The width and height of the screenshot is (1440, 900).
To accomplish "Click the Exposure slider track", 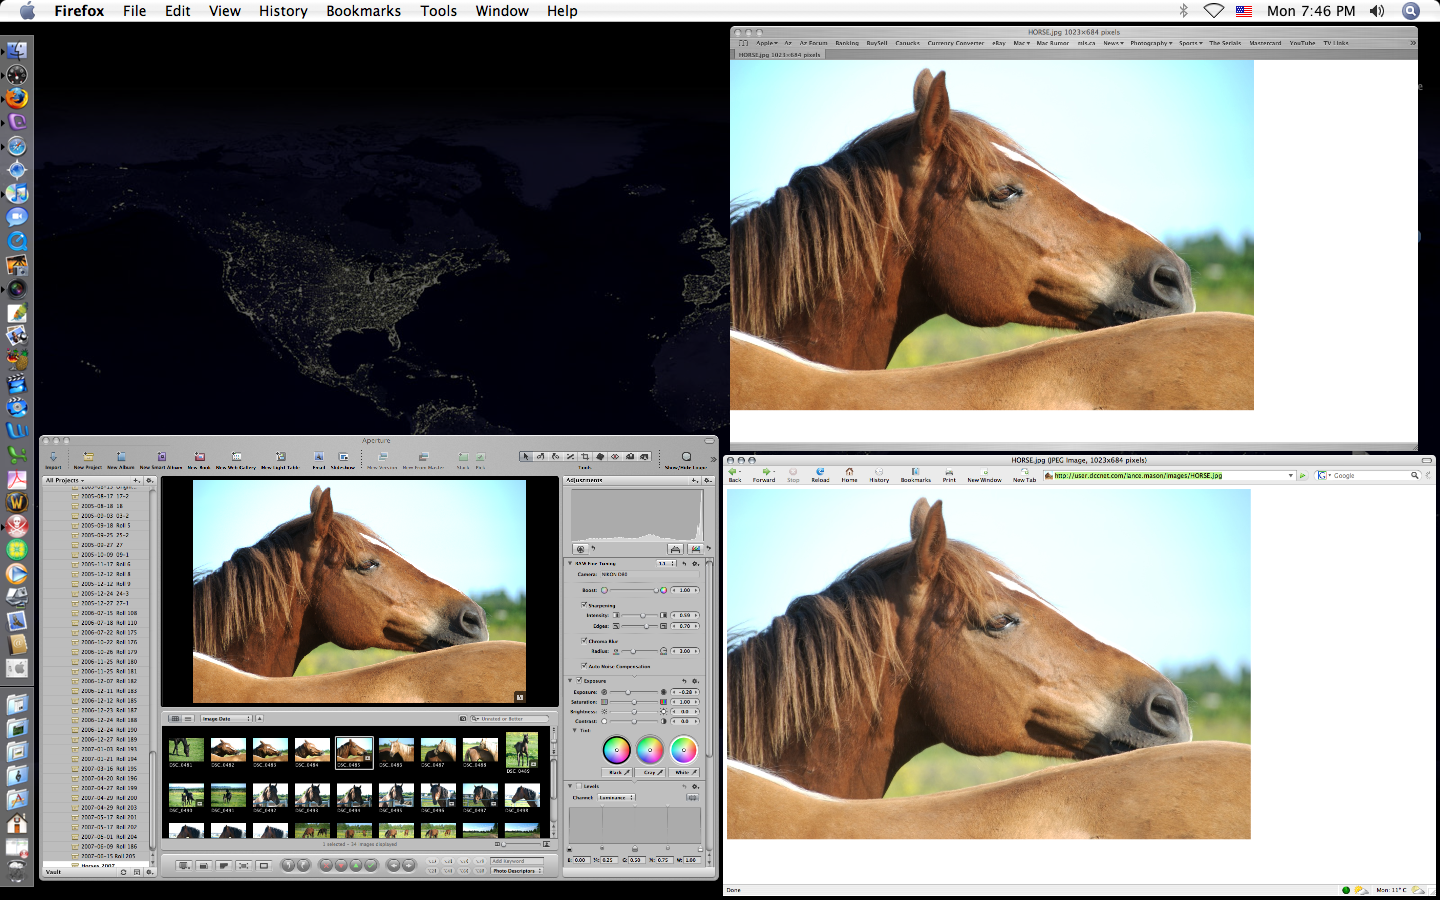I will pyautogui.click(x=634, y=692).
